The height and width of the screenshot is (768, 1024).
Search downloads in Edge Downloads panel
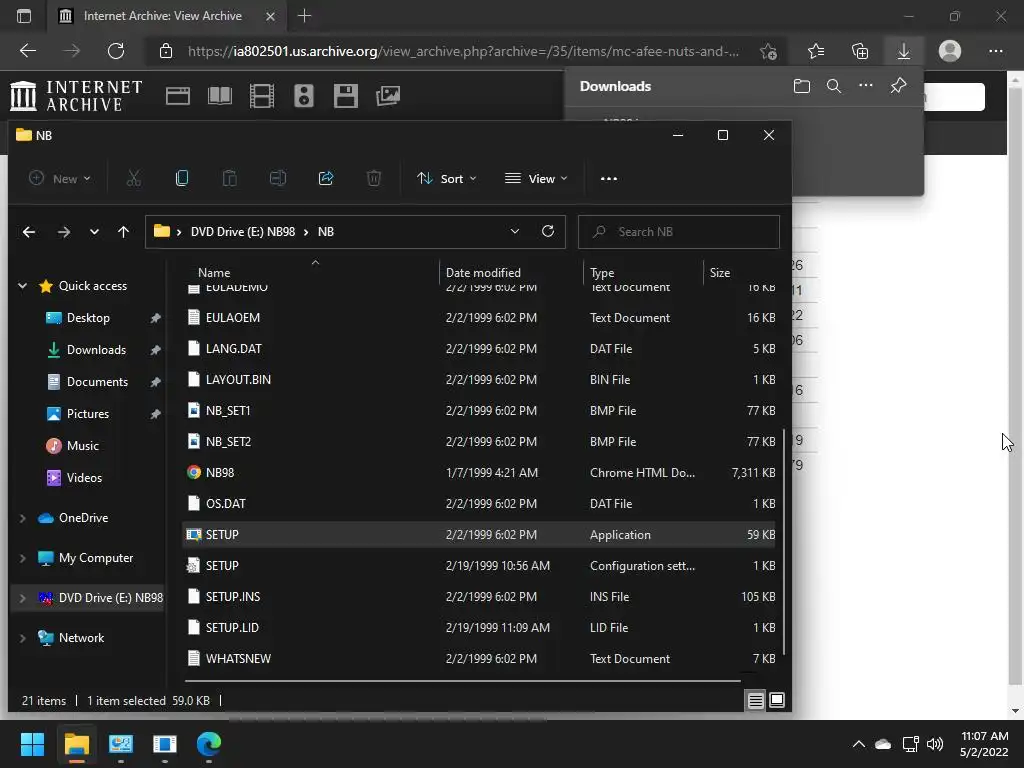834,86
